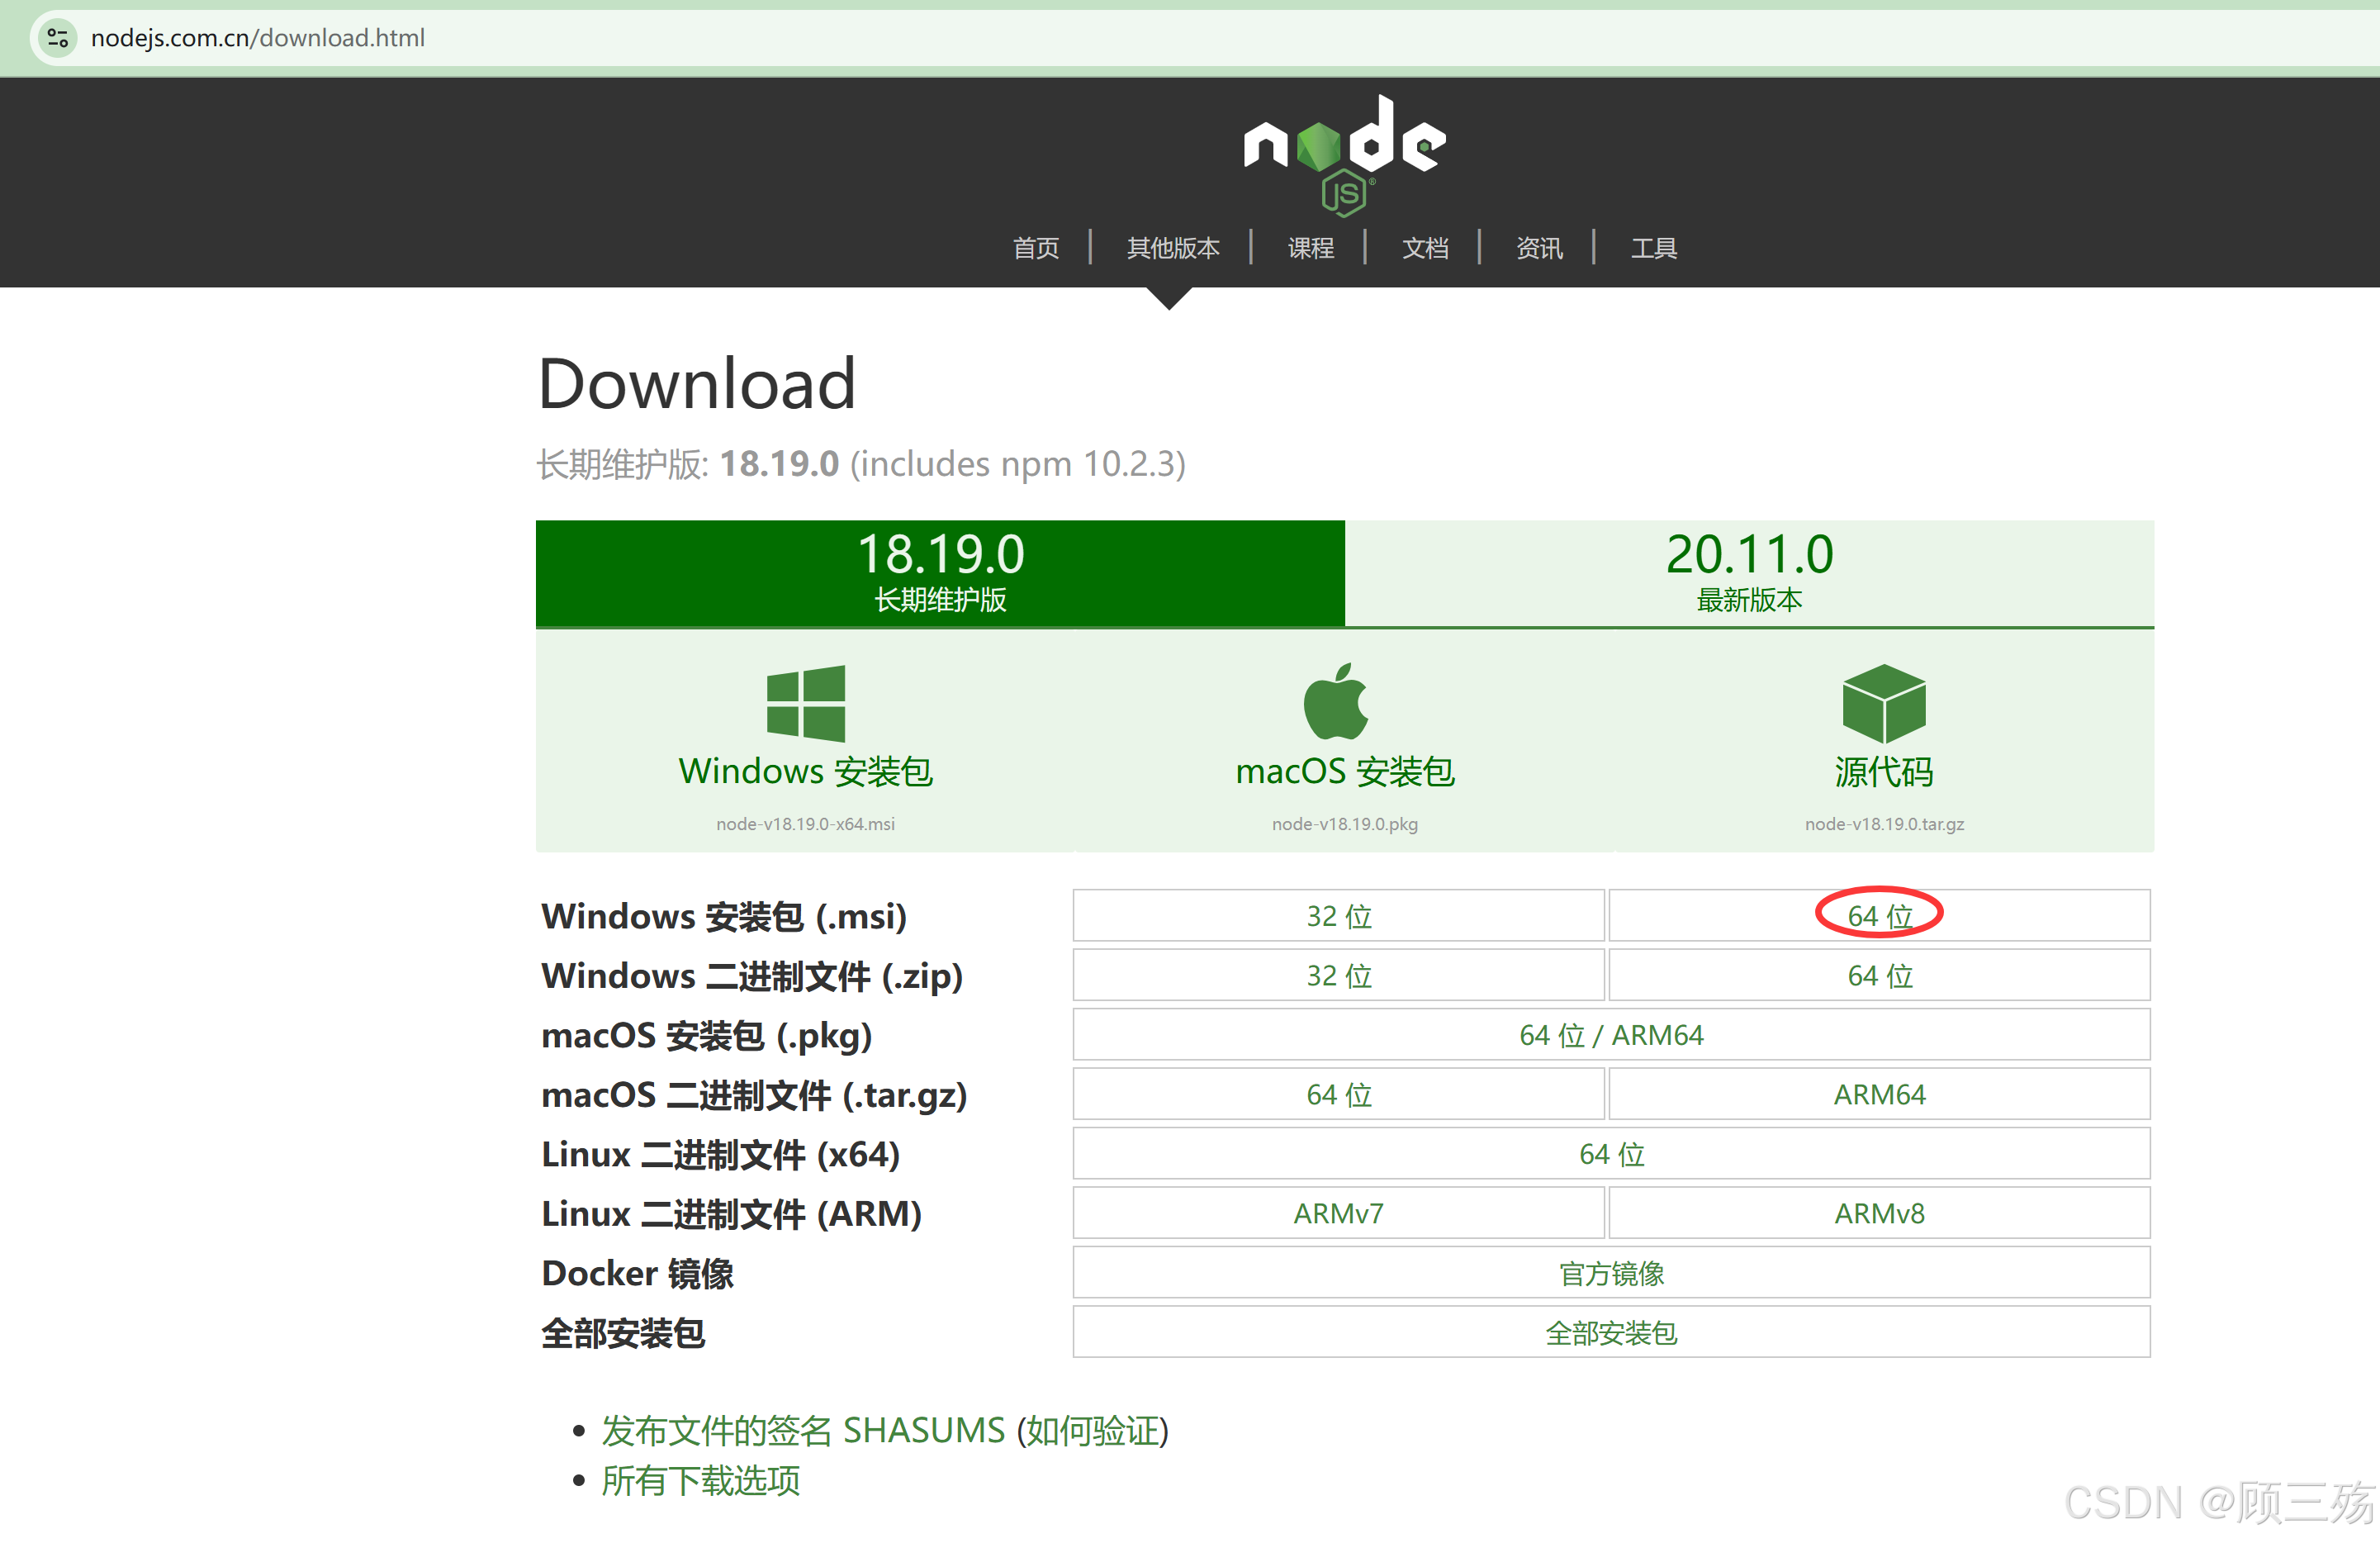Open the 其他版本 navigation item
This screenshot has width=2380, height=1543.
(1172, 248)
